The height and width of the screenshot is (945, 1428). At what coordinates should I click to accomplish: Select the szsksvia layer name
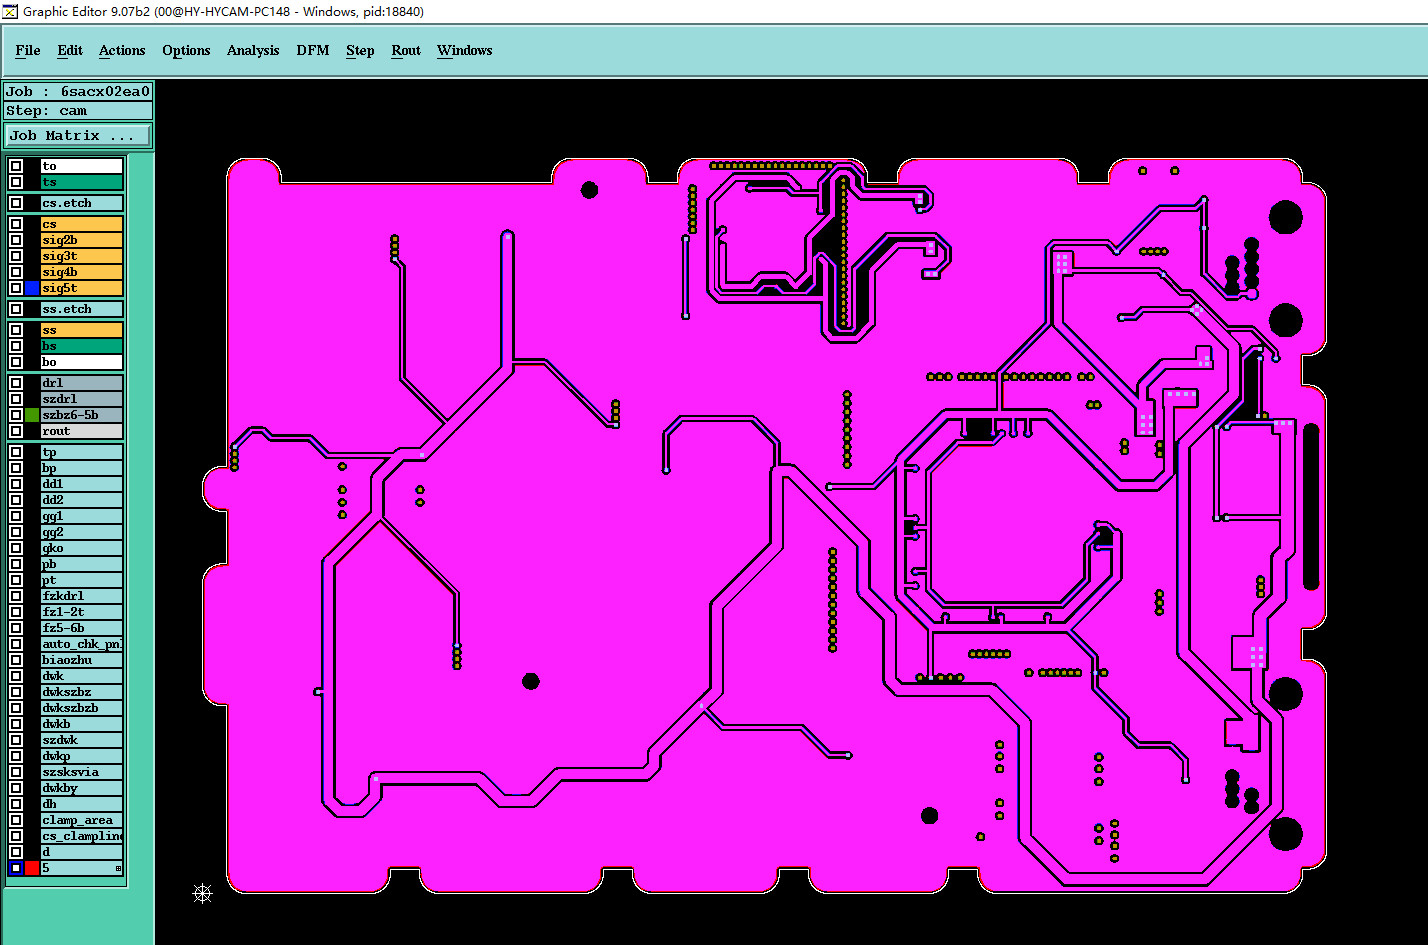(82, 772)
